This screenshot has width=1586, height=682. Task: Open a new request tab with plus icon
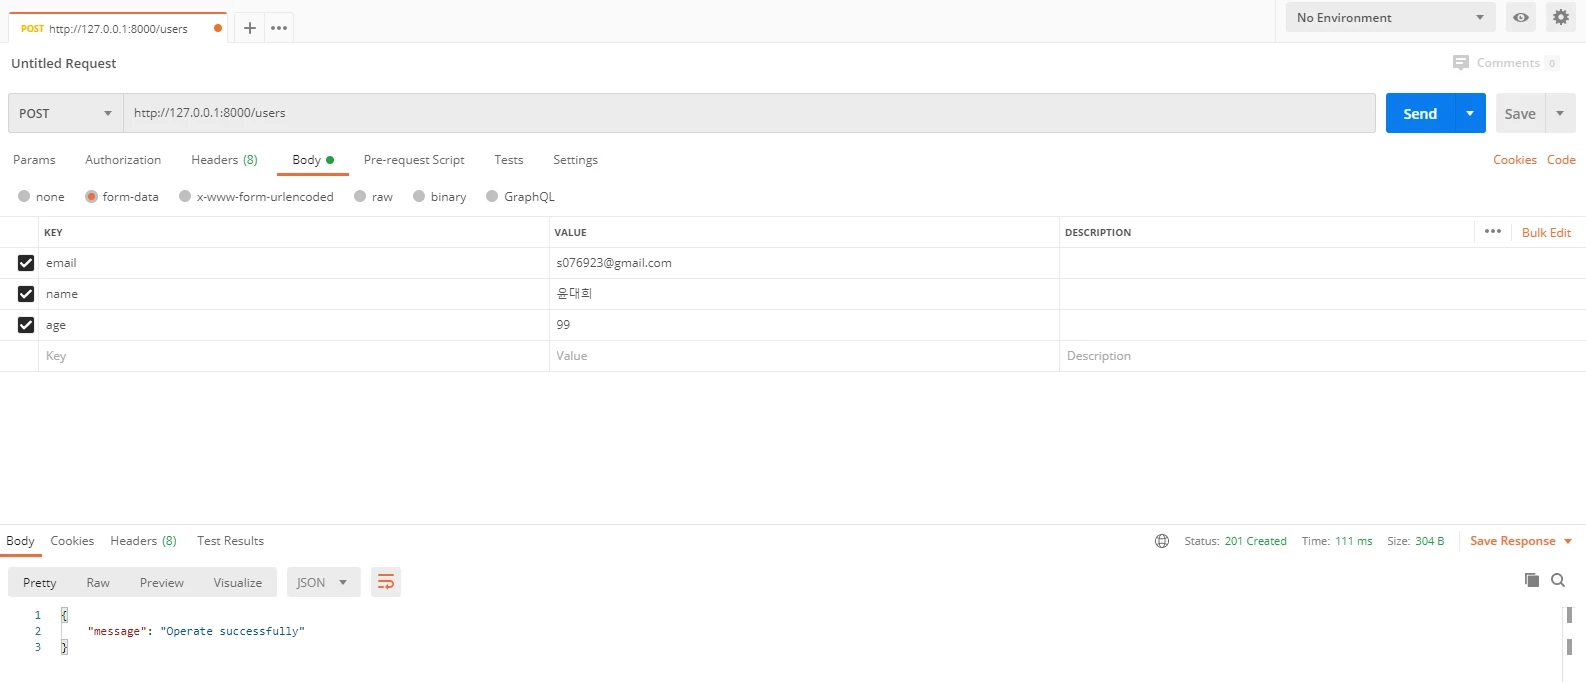pos(250,28)
